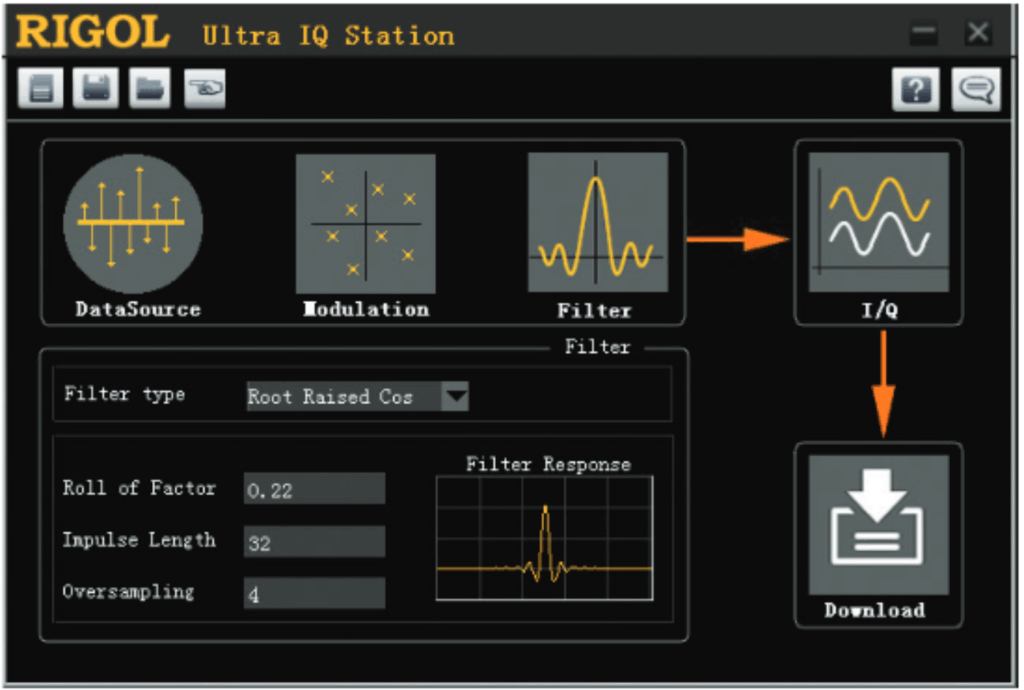Open a file with the folder icon

[149, 89]
